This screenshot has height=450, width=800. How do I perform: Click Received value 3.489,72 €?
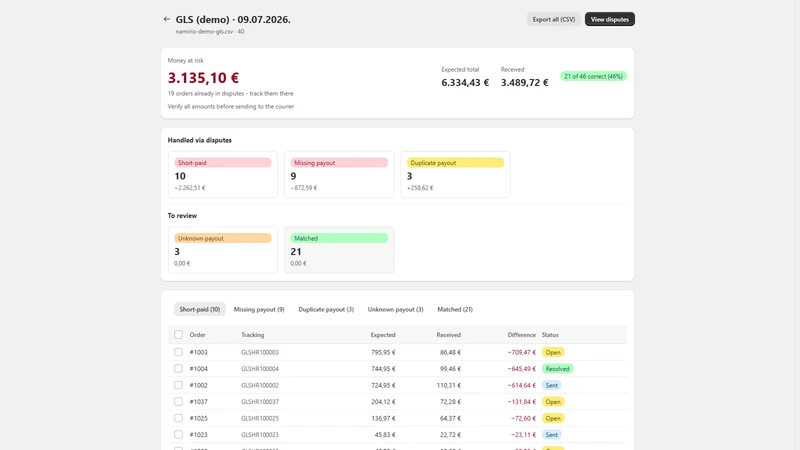pos(524,83)
